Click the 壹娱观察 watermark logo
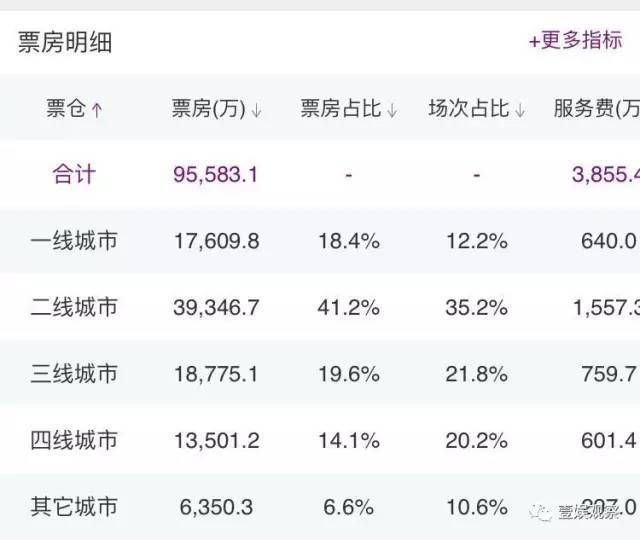 (x=575, y=511)
